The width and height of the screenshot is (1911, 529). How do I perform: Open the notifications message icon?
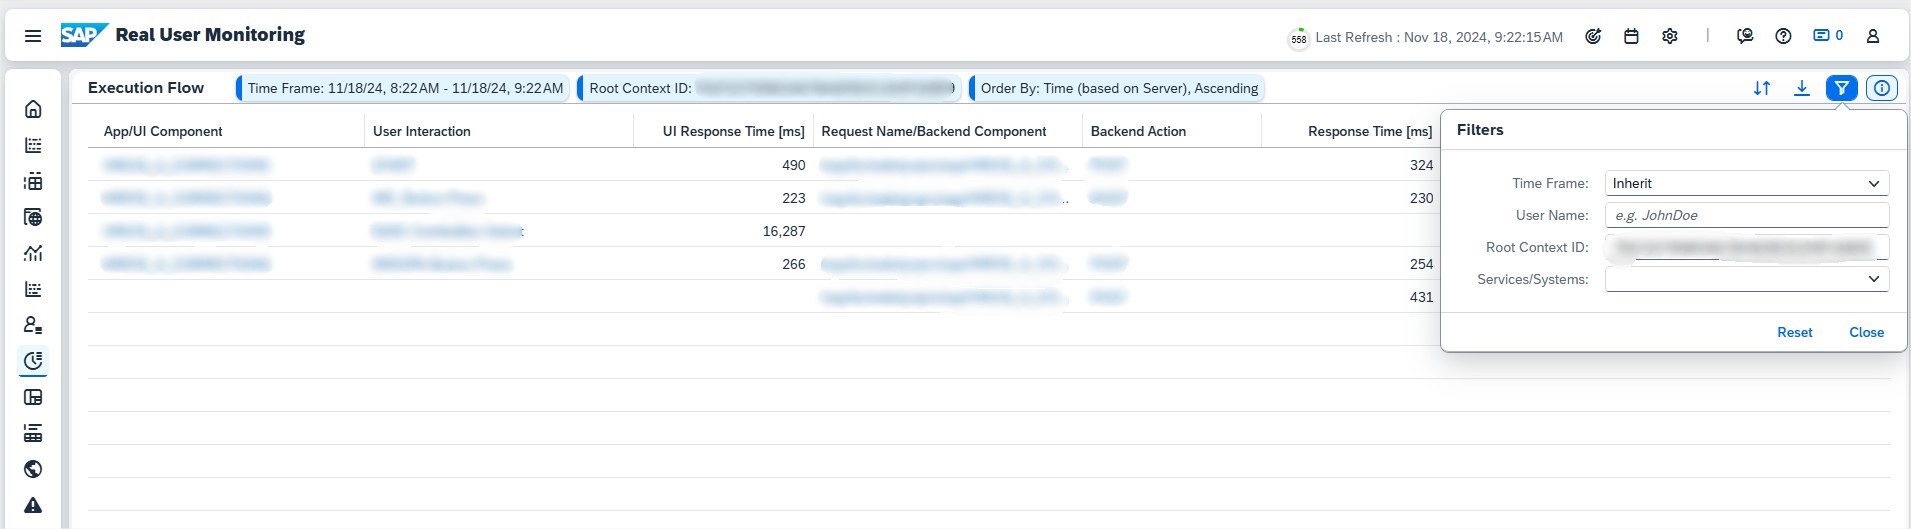1827,36
